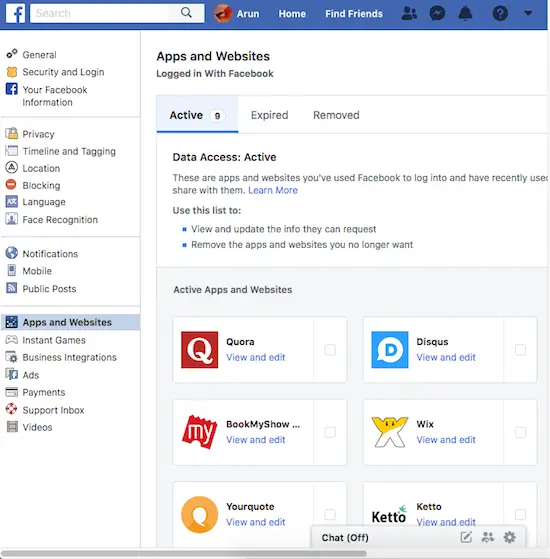Expand the account dropdown arrow
Screen dimensions: 550x559
click(528, 14)
